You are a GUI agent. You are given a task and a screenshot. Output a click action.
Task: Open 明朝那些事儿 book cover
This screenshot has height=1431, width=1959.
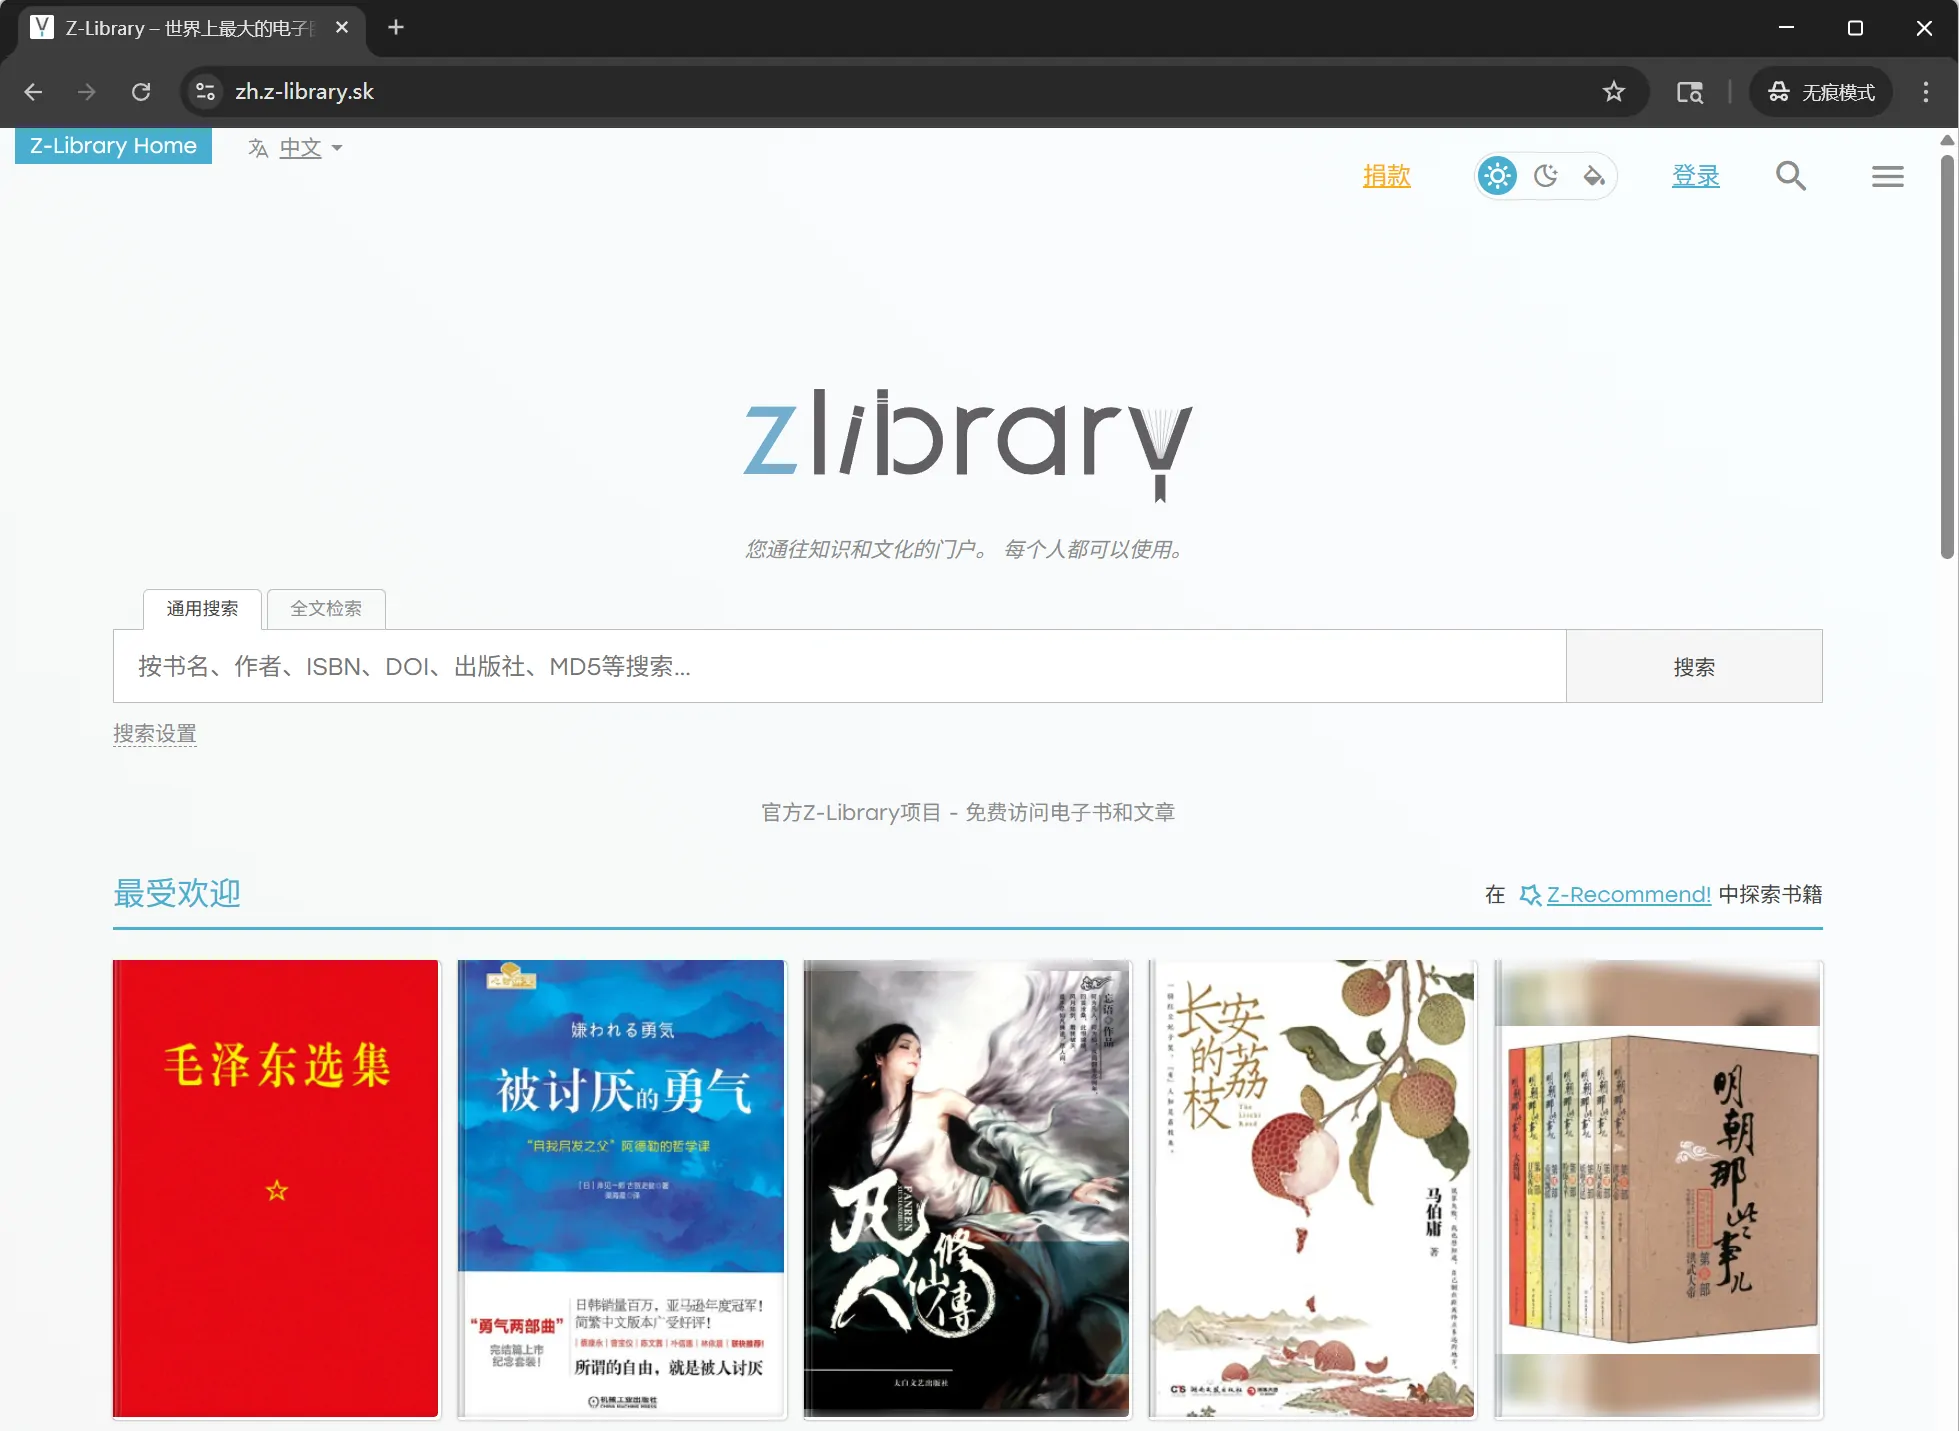tap(1658, 1189)
